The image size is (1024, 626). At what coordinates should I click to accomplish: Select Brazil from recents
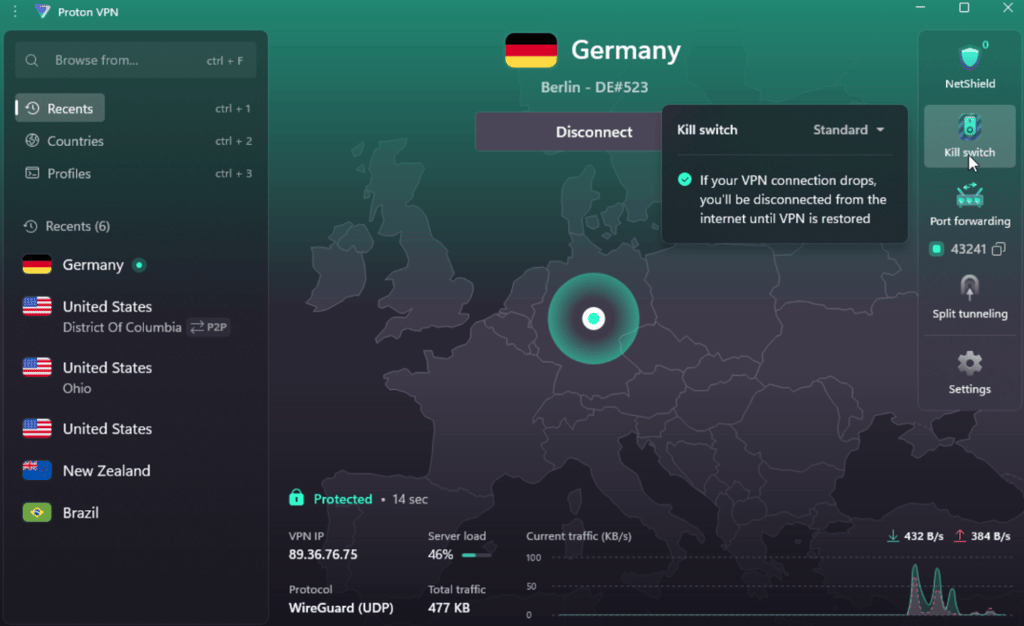point(136,512)
